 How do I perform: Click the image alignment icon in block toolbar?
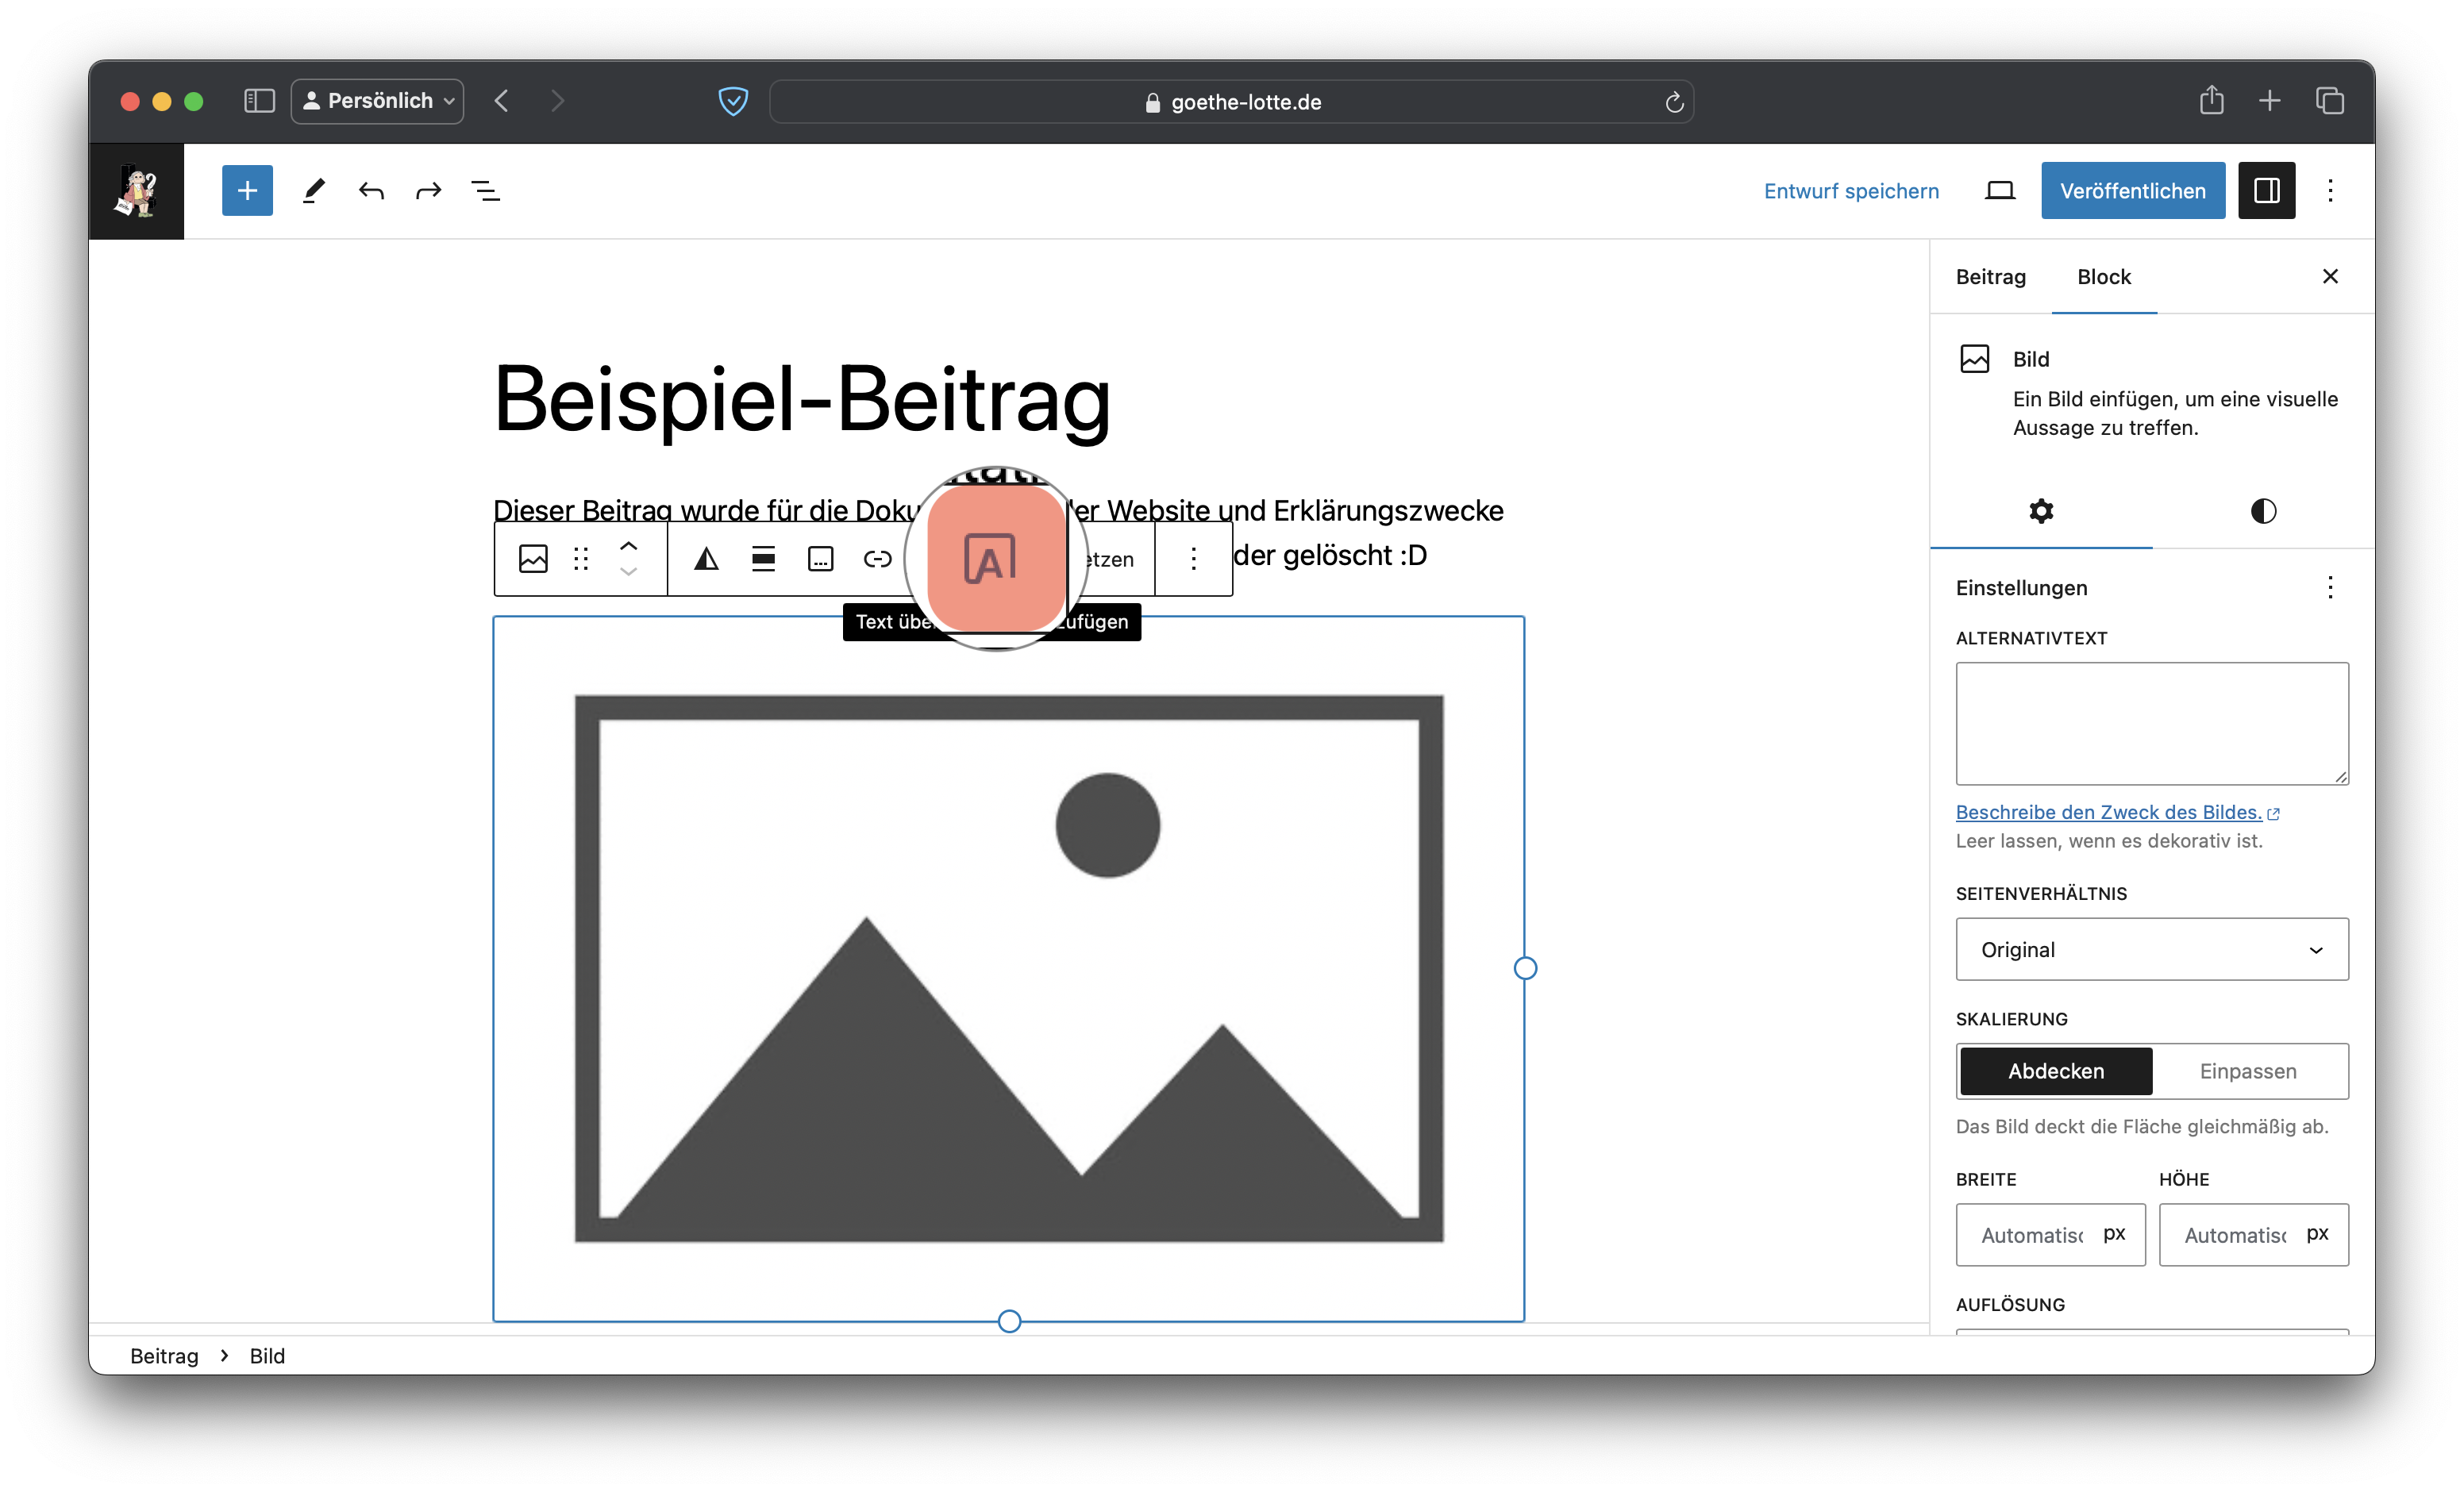(763, 559)
